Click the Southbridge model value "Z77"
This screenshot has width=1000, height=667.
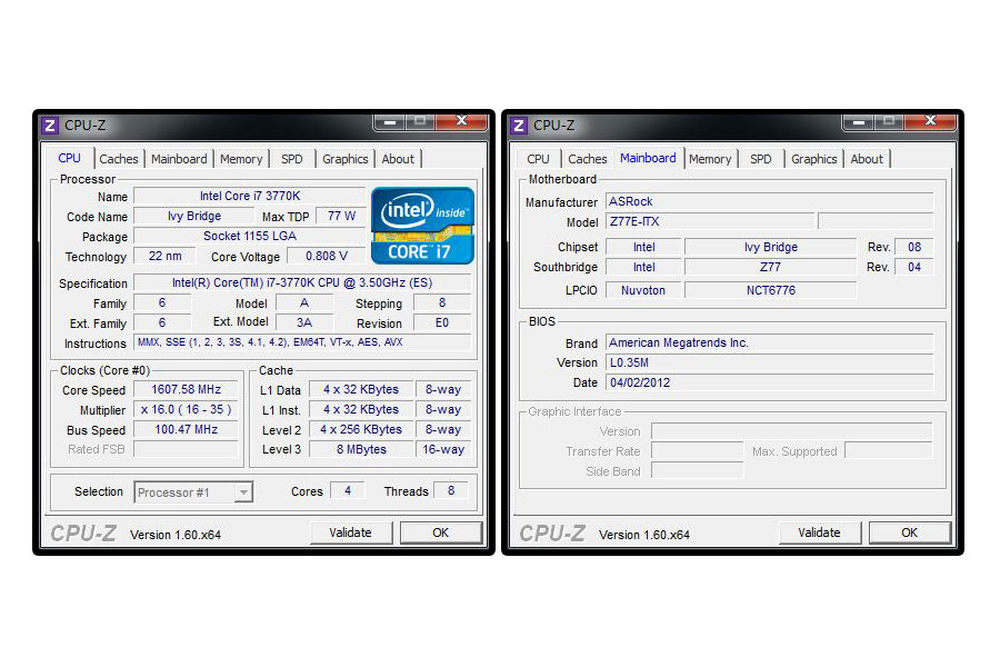point(770,267)
